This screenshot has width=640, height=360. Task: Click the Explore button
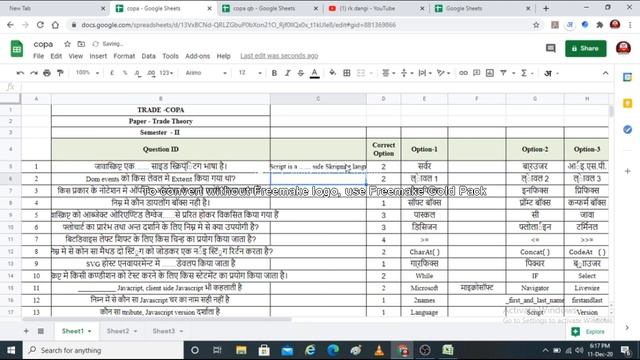point(589,331)
